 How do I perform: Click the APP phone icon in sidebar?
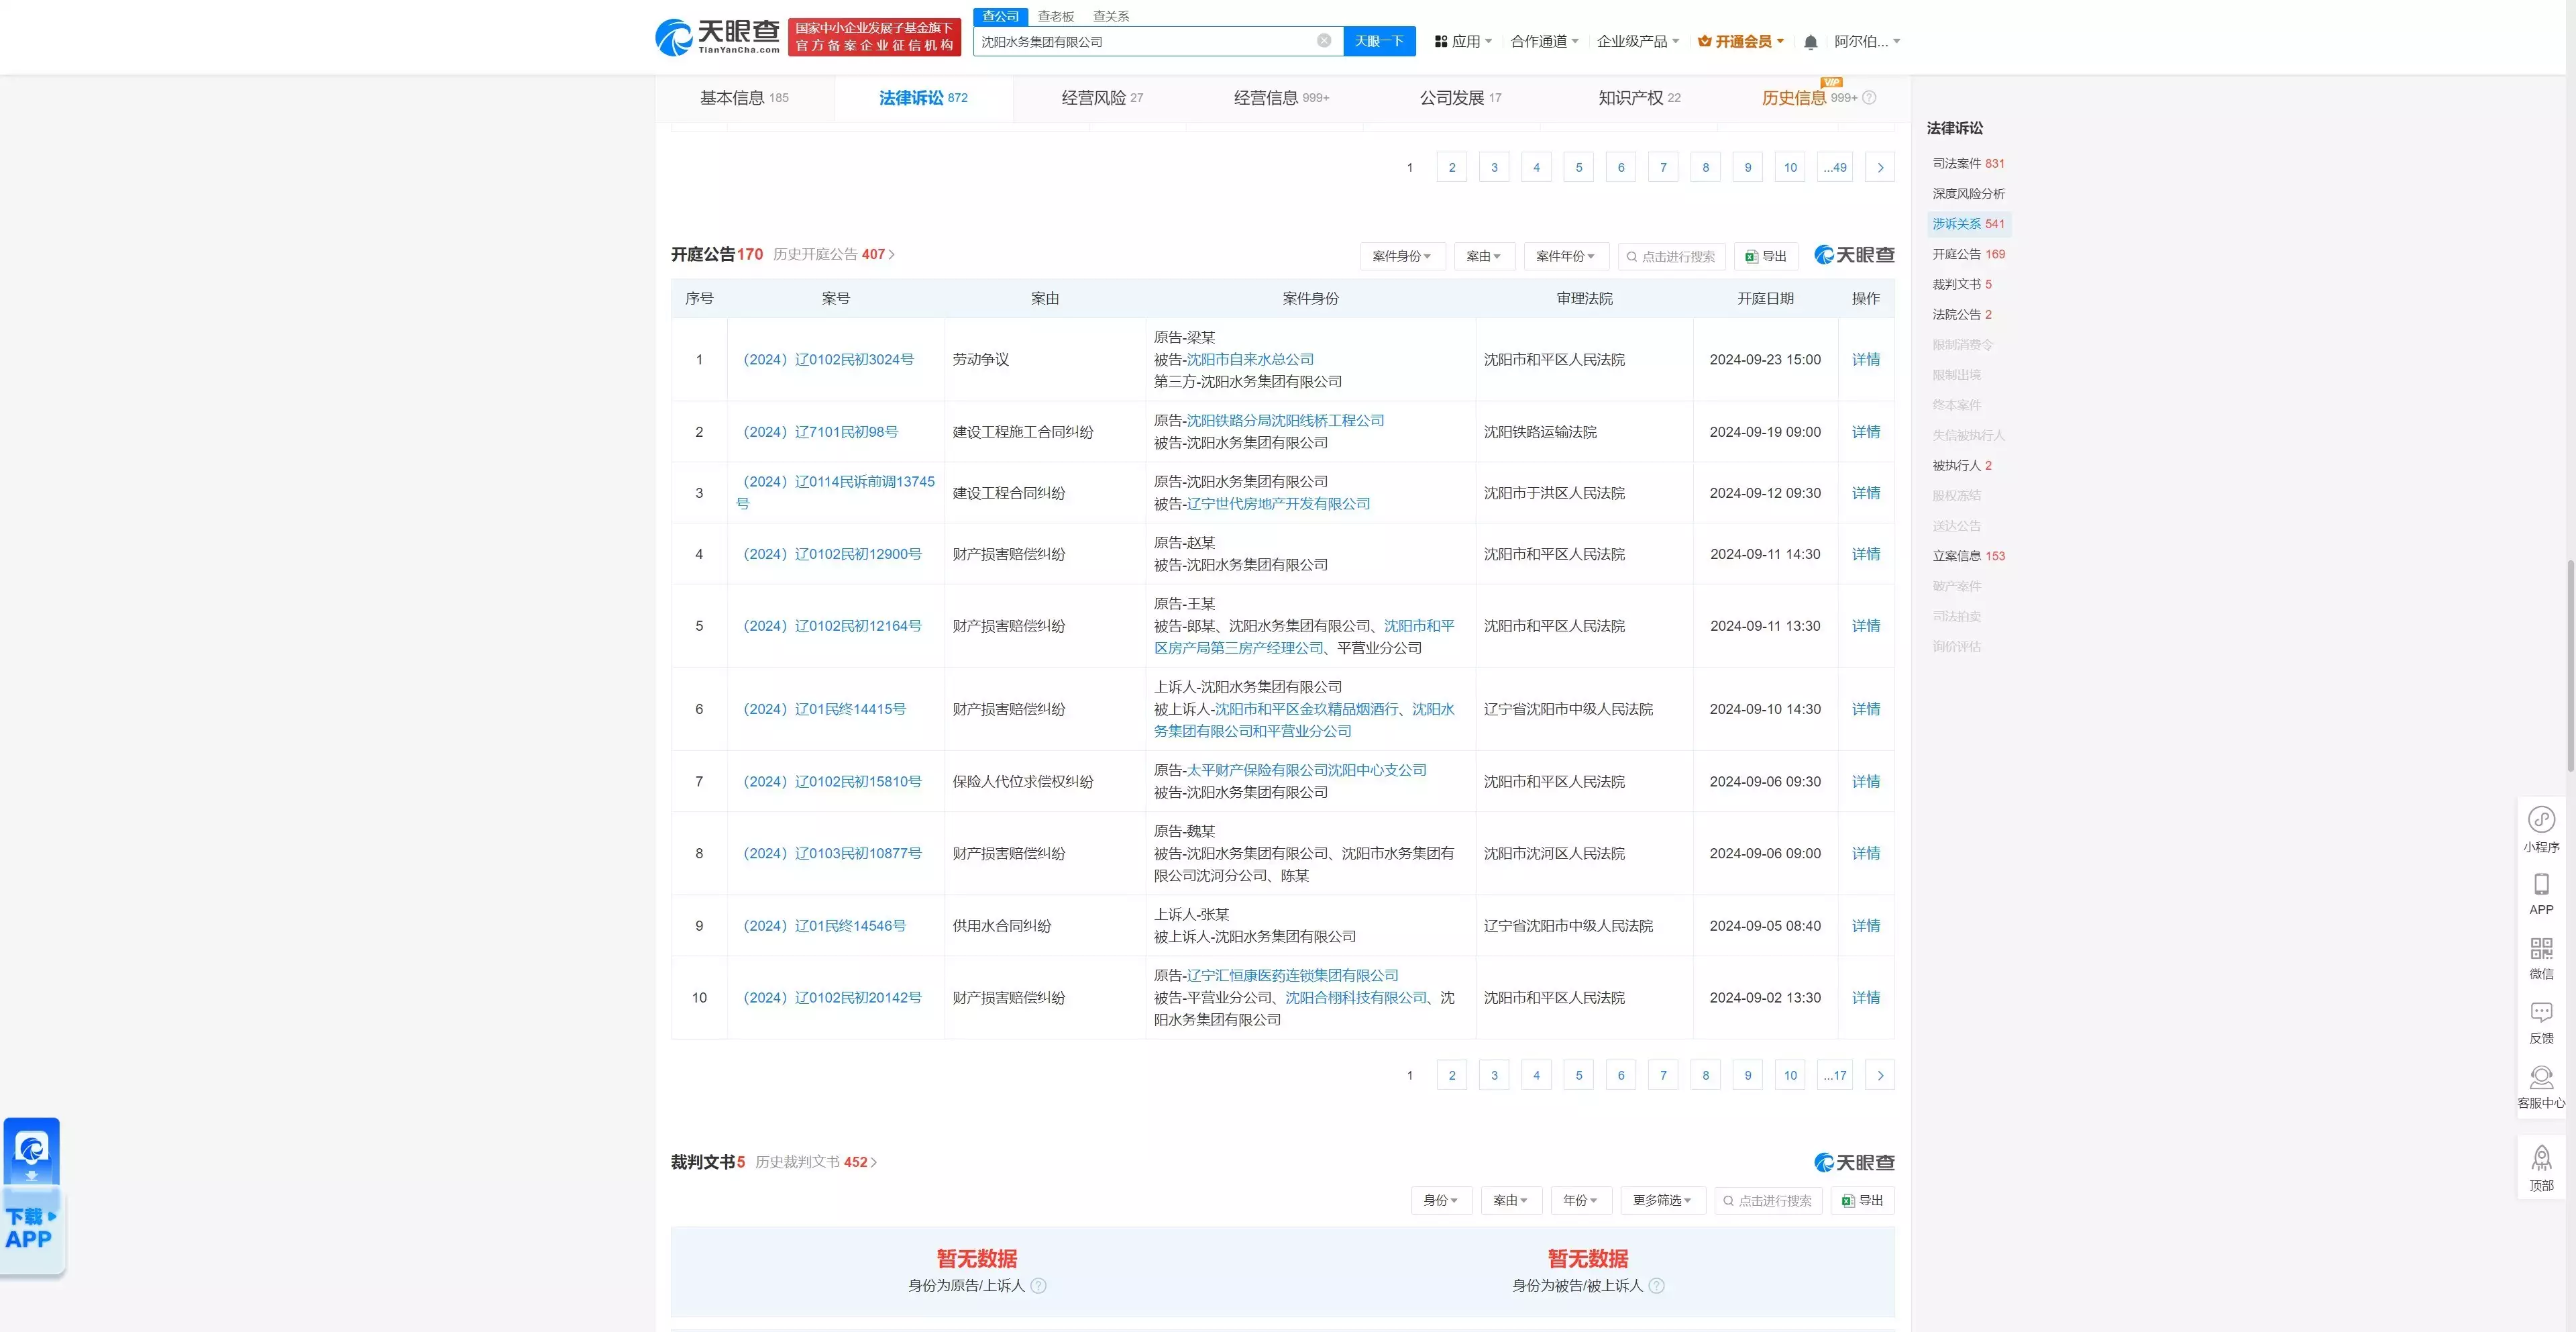tap(2541, 885)
